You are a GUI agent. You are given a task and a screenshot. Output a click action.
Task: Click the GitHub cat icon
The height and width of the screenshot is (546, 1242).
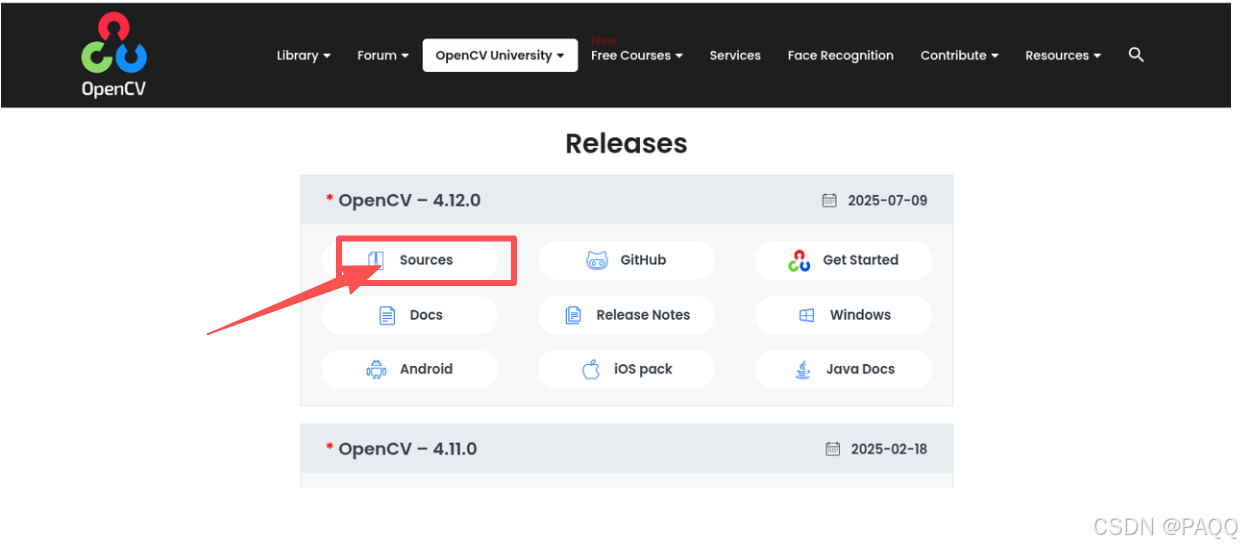point(597,260)
